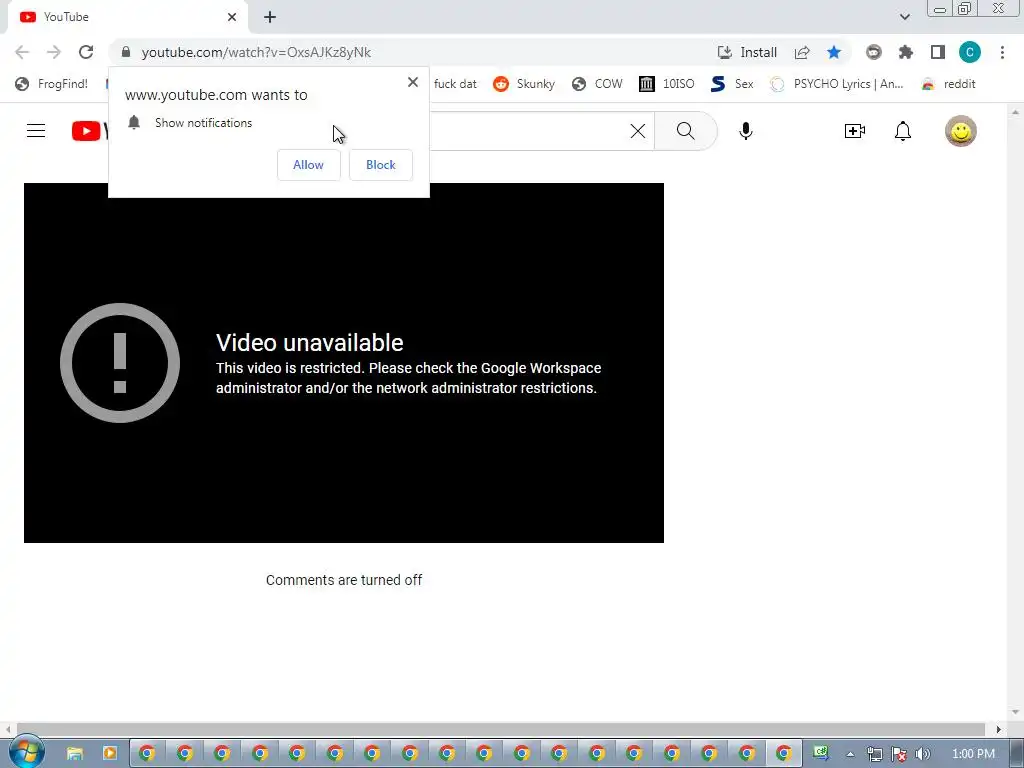
Task: Click the Allow notifications button
Action: tap(308, 165)
